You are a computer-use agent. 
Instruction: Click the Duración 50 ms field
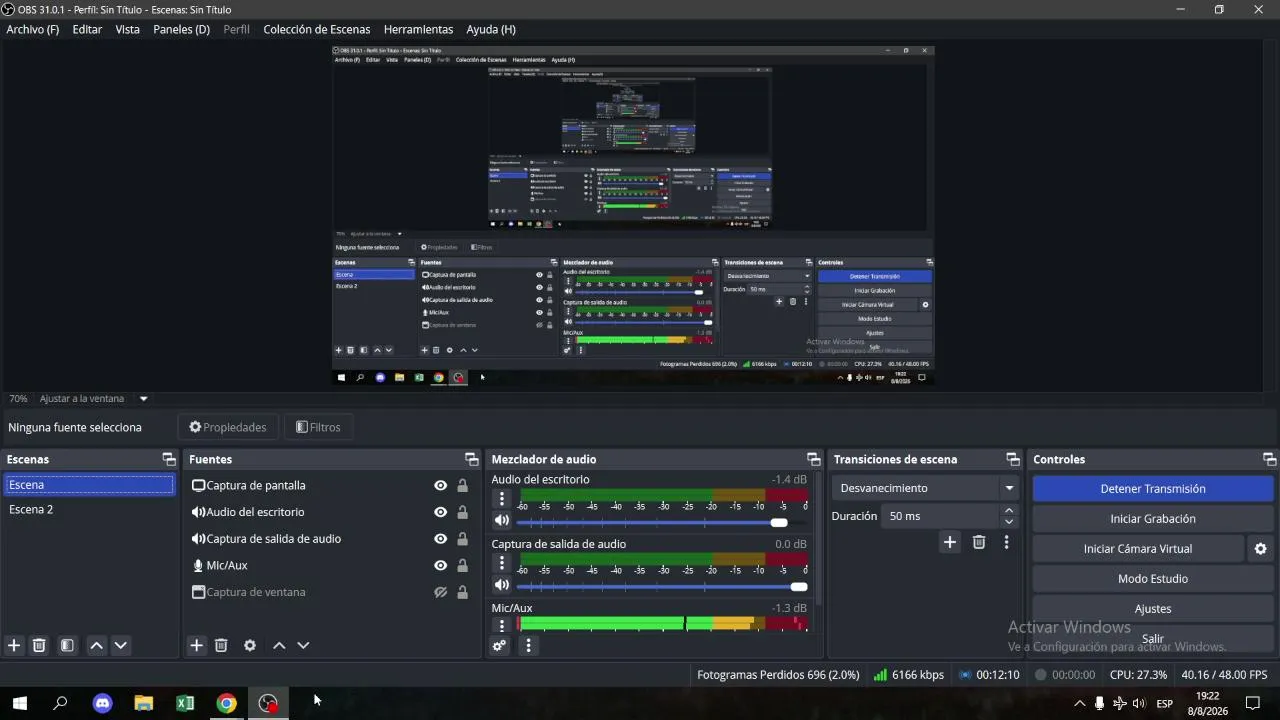[943, 516]
